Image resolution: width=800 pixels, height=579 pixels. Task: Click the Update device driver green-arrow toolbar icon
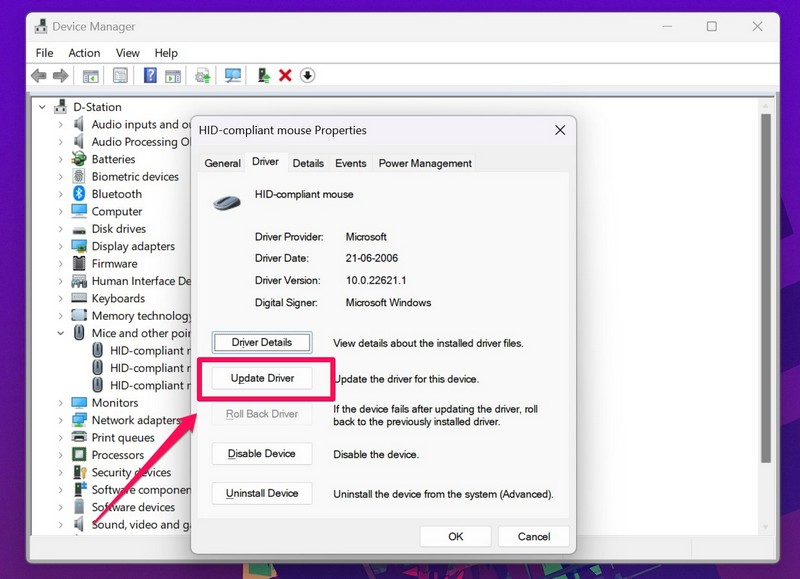pos(264,76)
